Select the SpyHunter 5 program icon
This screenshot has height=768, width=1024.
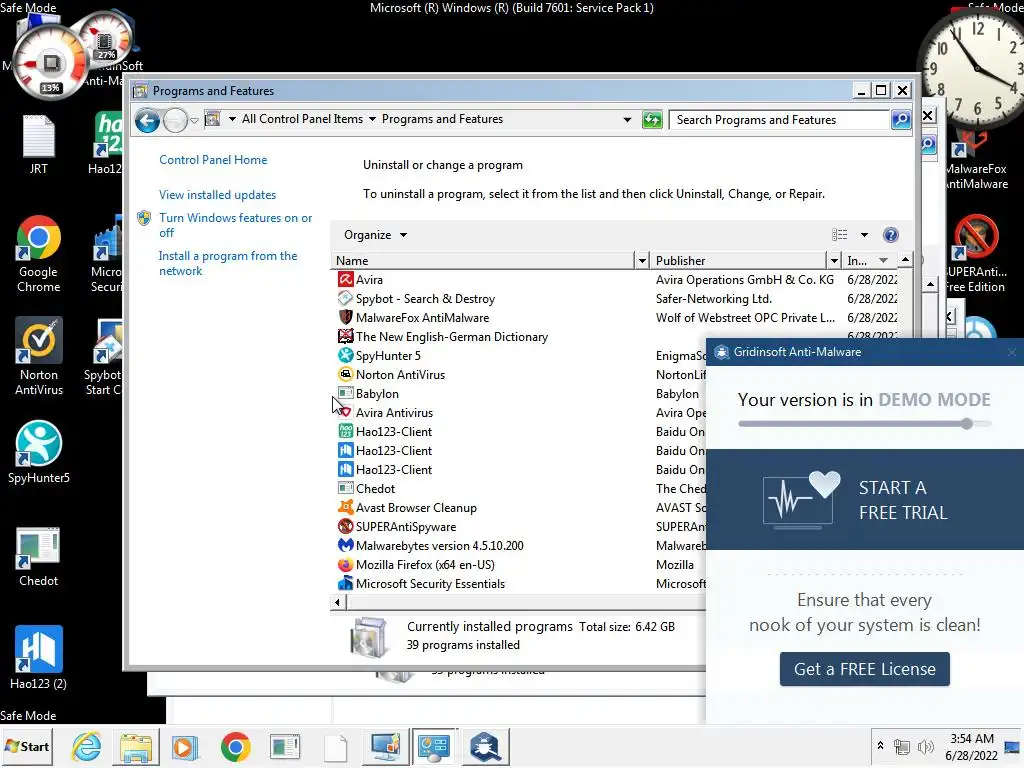coord(345,355)
